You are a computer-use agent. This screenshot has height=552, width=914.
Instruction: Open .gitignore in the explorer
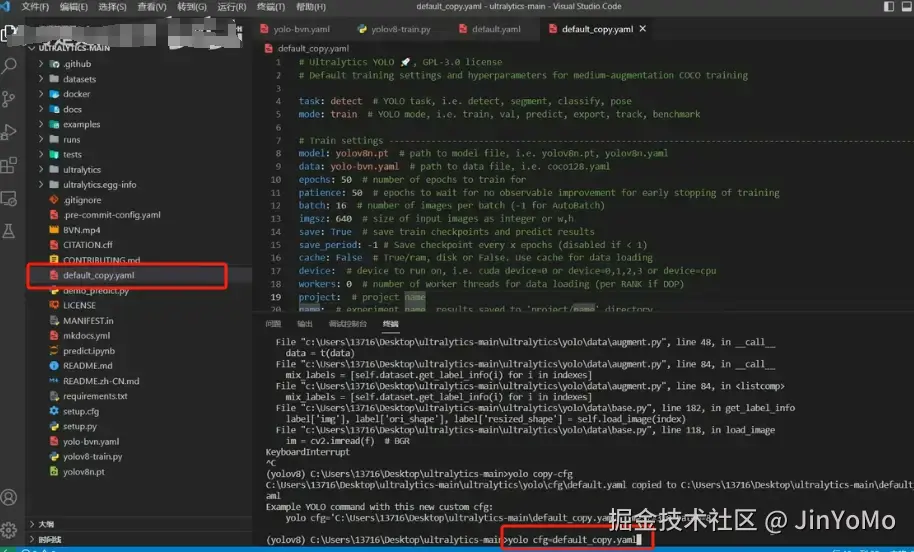82,200
